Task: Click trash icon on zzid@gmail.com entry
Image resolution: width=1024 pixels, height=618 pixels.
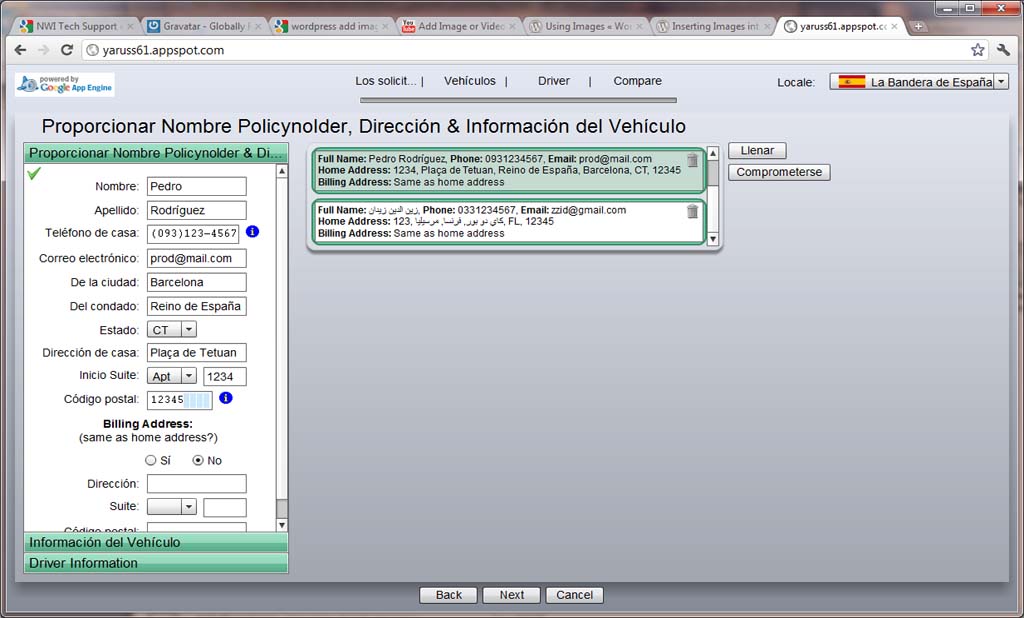Action: [692, 211]
